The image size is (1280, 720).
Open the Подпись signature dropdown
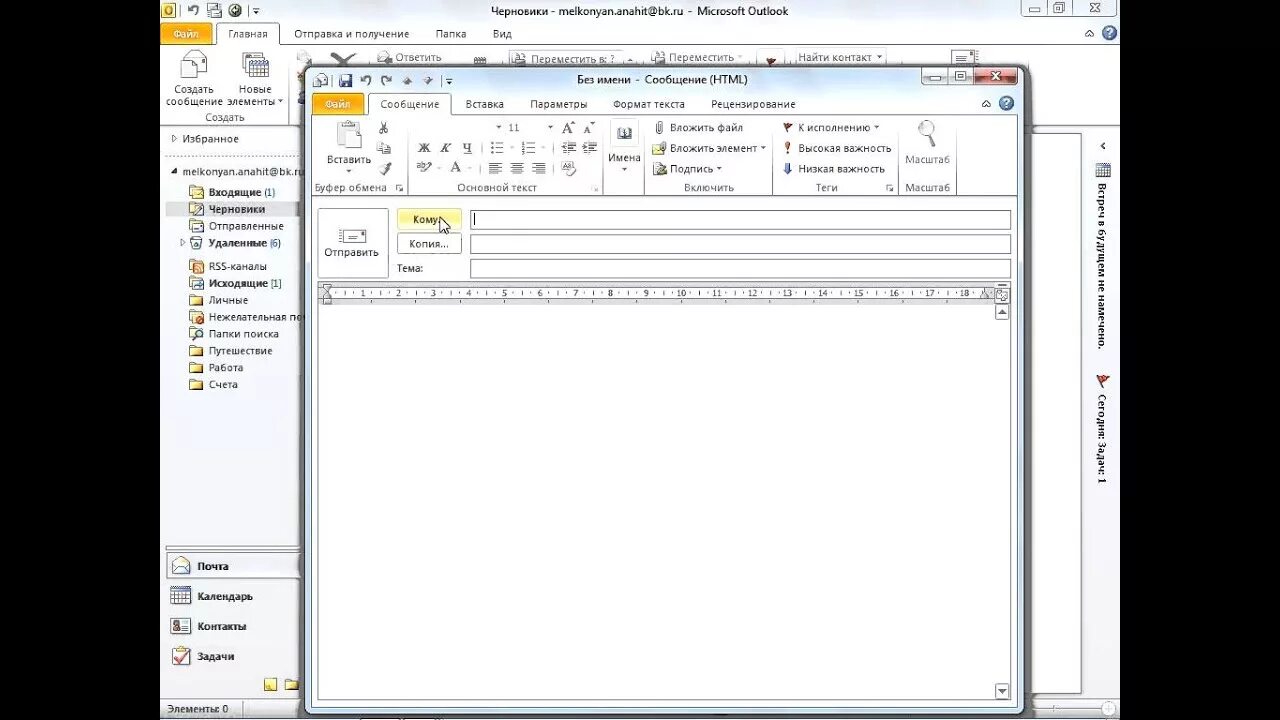pyautogui.click(x=688, y=169)
